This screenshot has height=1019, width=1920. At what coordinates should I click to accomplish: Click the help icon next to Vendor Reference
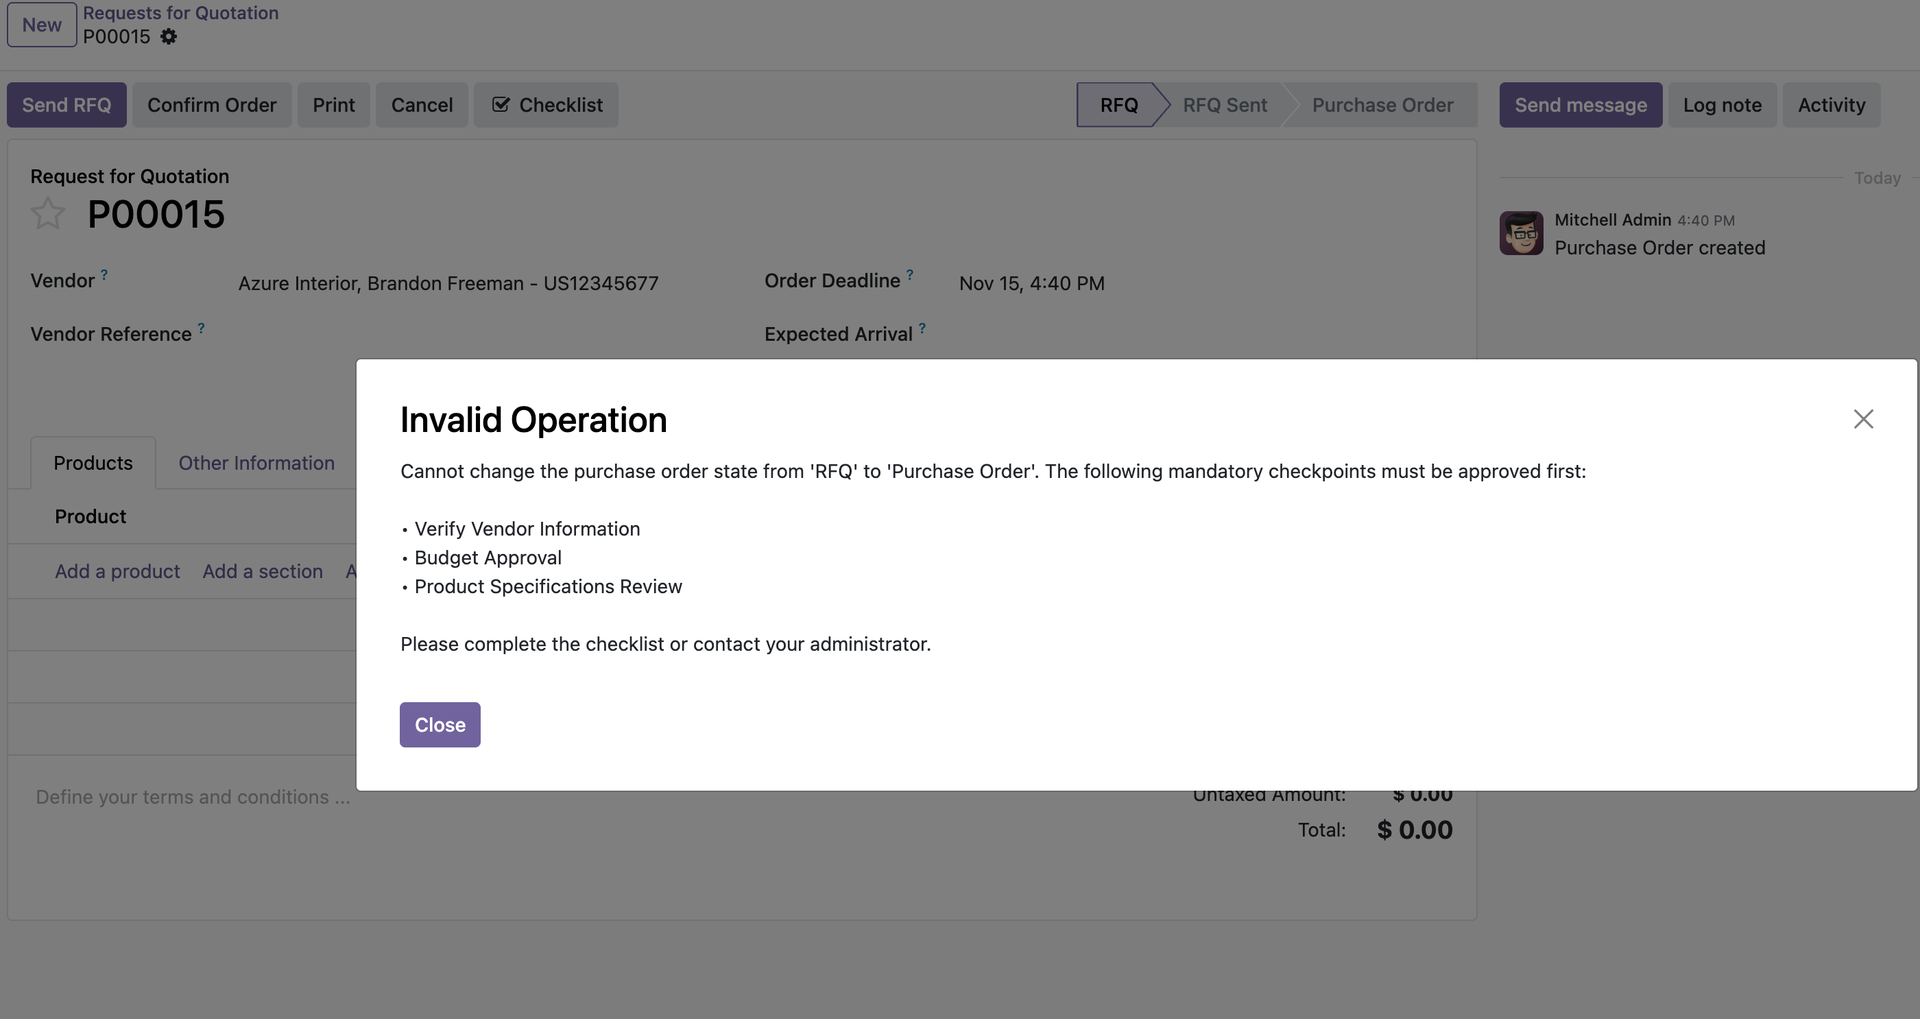199,327
